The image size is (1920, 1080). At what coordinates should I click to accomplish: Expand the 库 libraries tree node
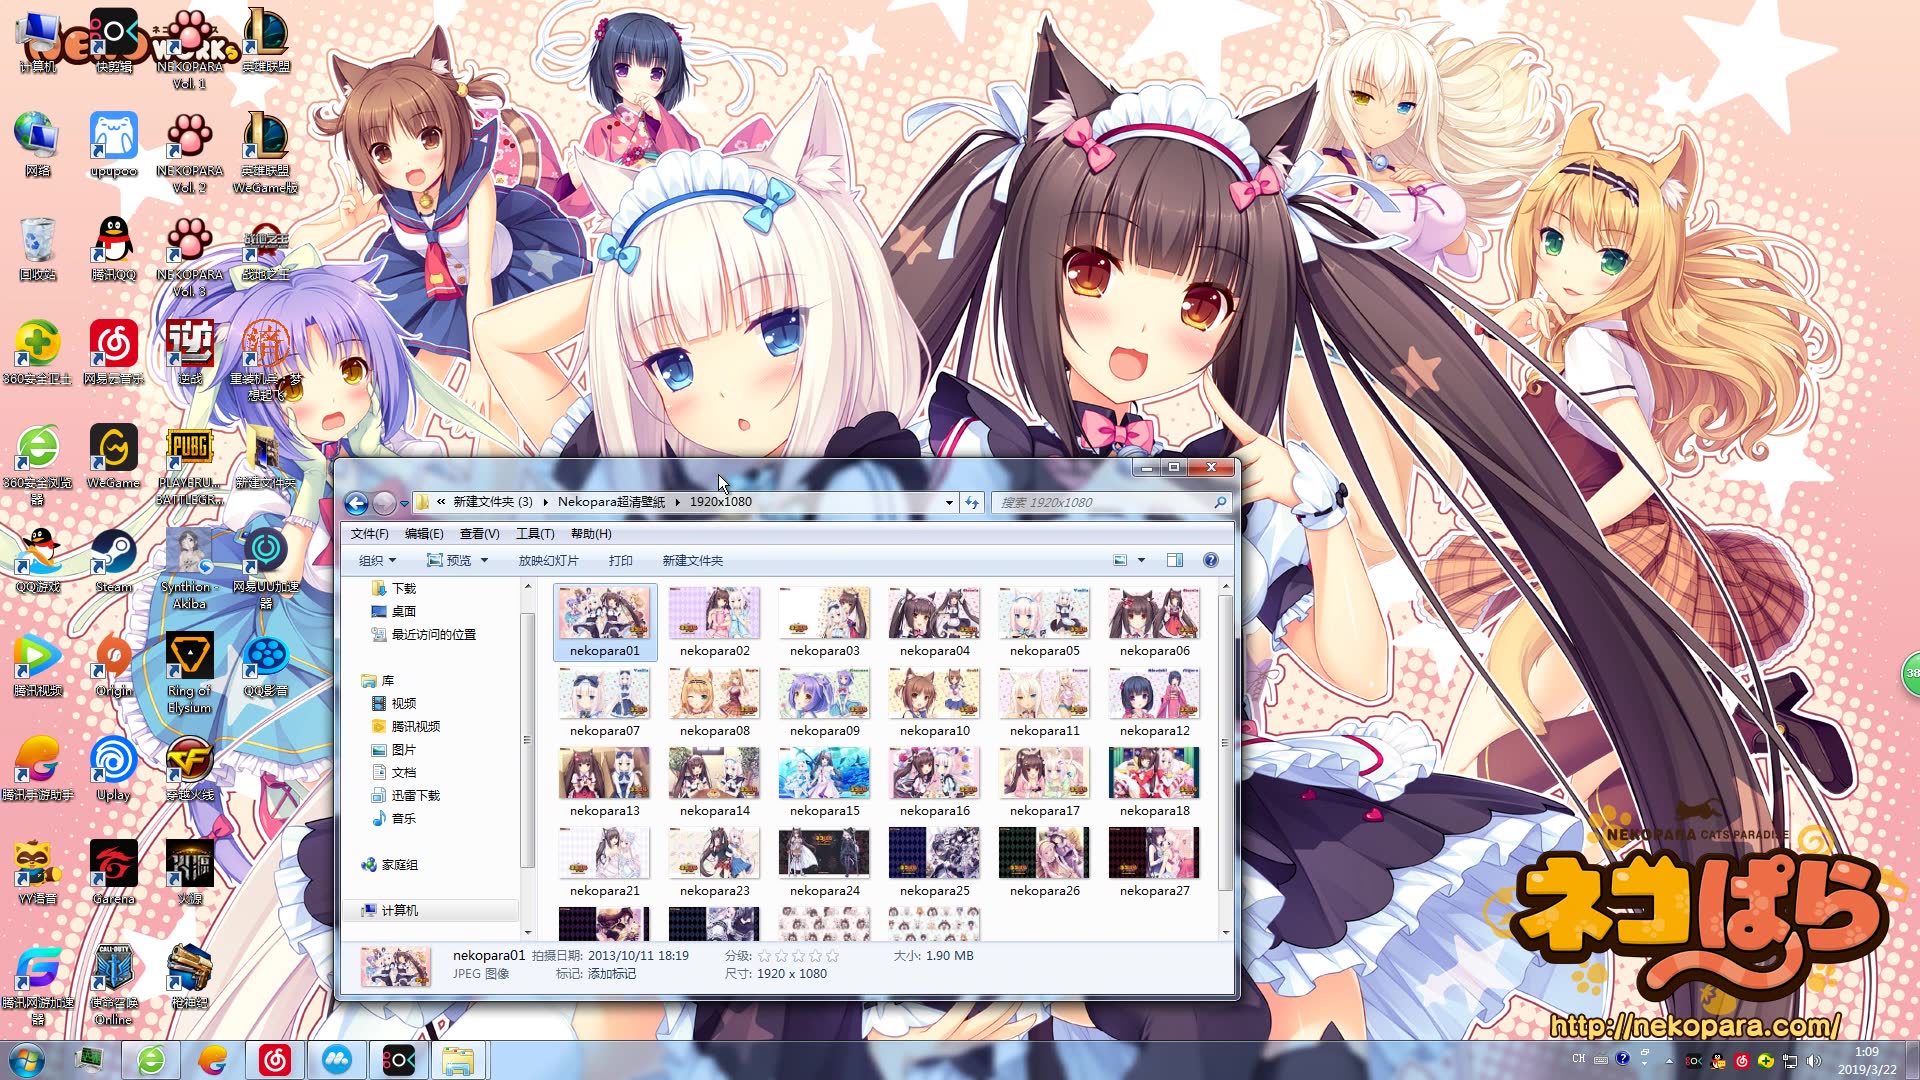[378, 680]
